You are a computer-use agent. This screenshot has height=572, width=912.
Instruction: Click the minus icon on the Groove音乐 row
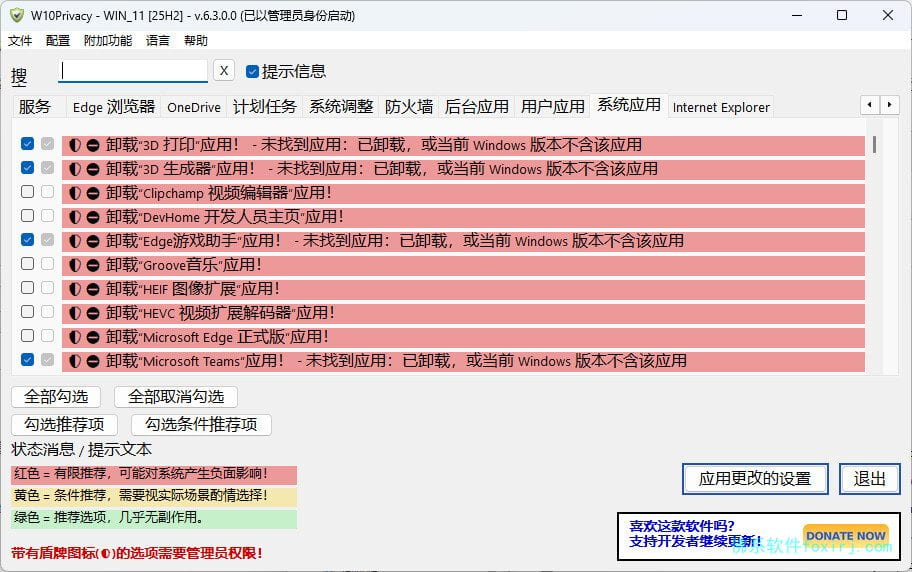click(92, 265)
